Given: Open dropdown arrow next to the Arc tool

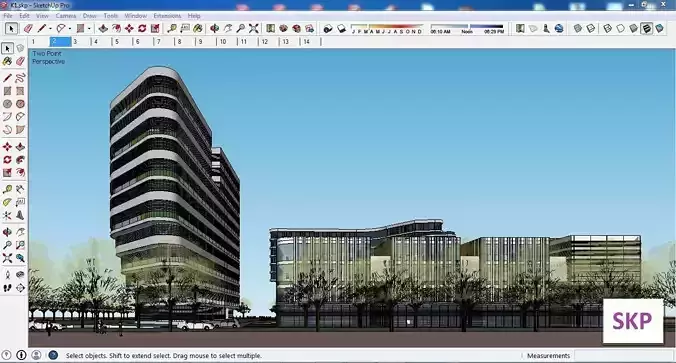Looking at the screenshot, I should (x=70, y=29).
